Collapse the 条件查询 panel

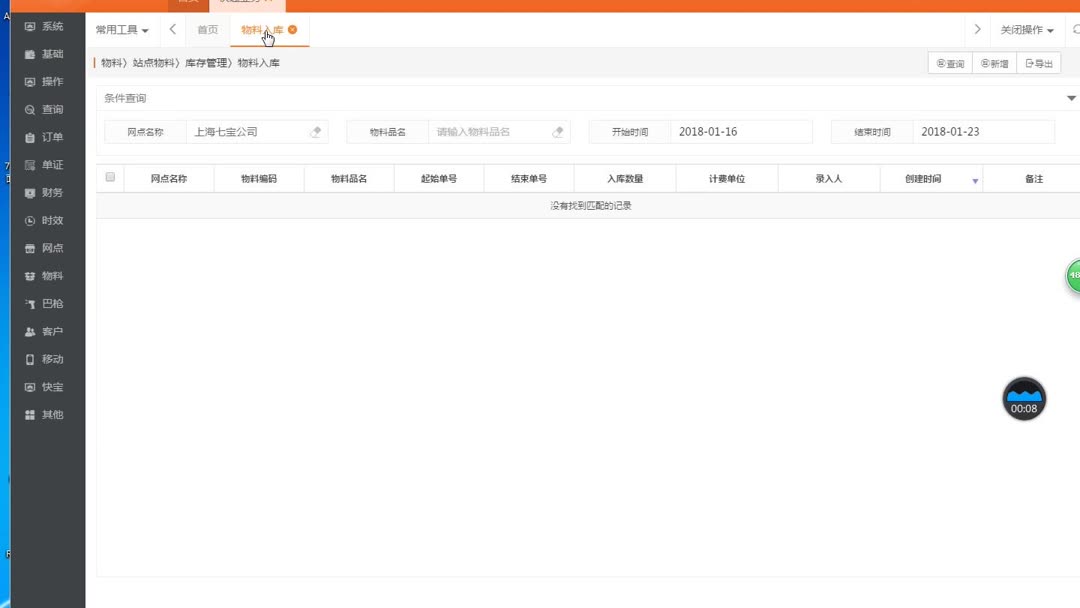tap(1071, 98)
